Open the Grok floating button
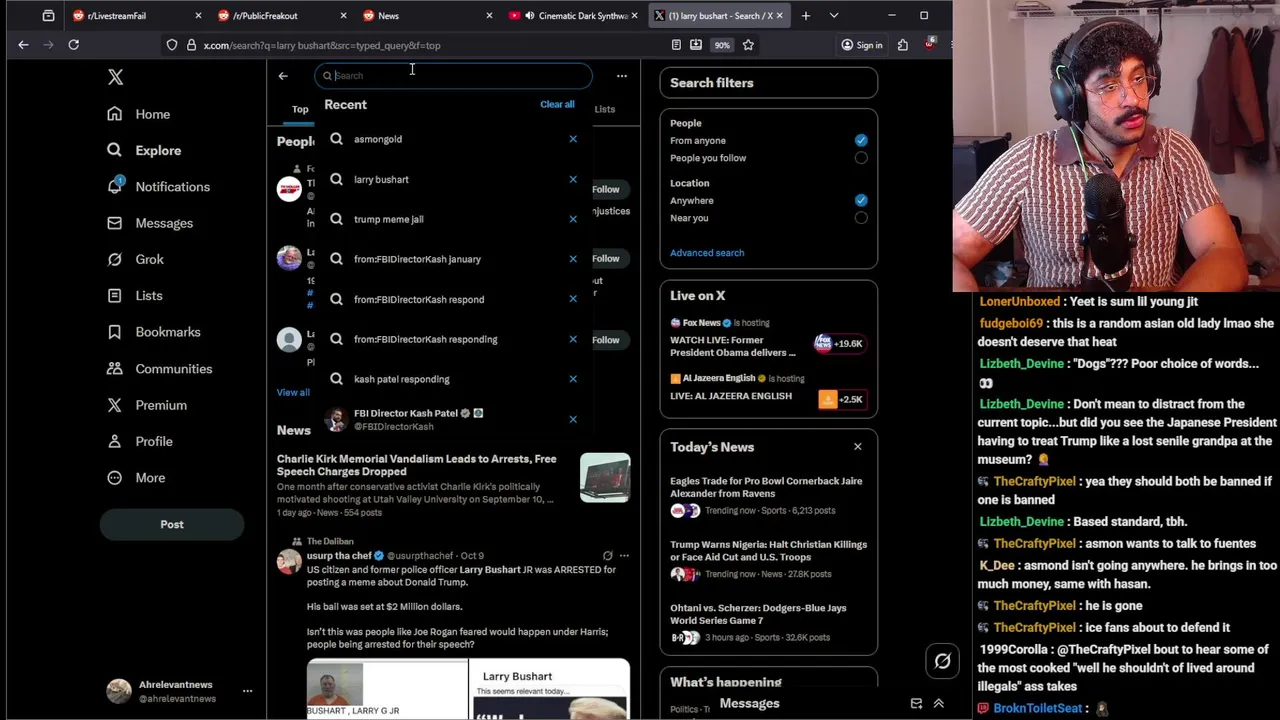This screenshot has height=720, width=1280. click(x=942, y=661)
